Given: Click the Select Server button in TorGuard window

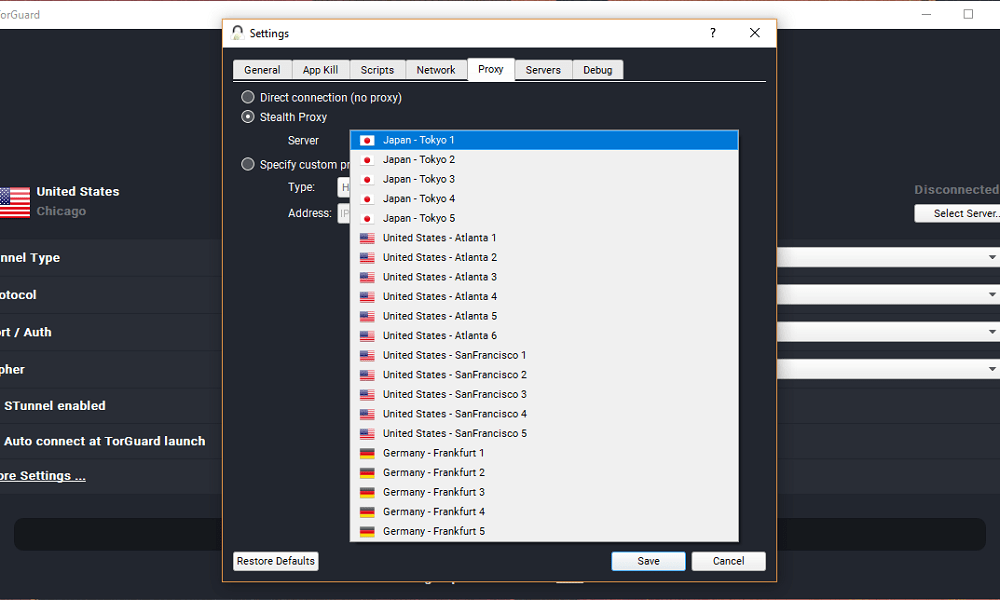Looking at the screenshot, I should click(957, 214).
